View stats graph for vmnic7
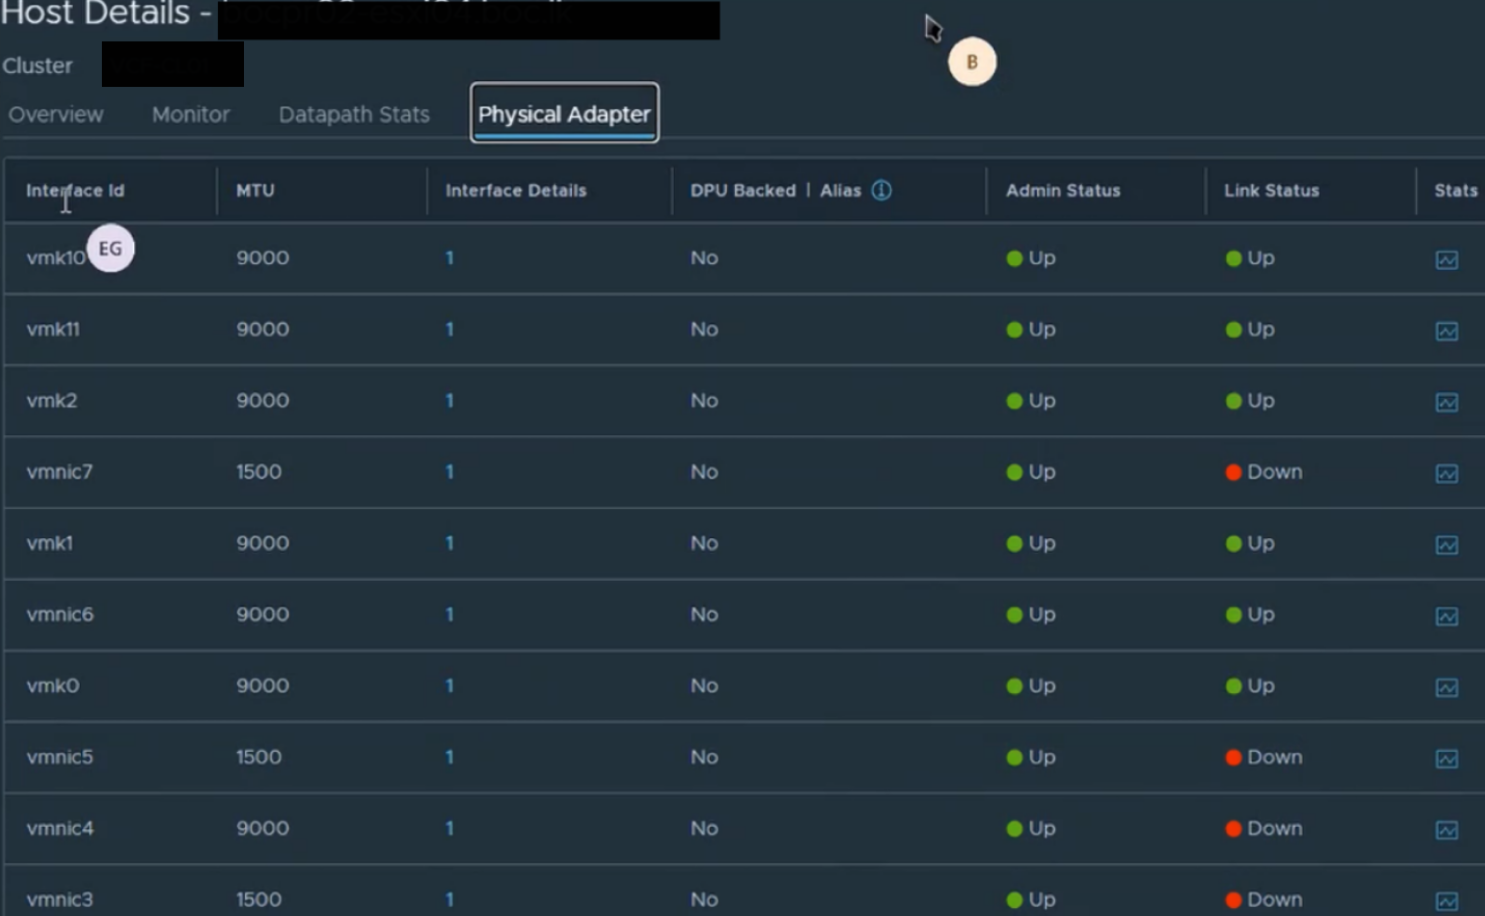This screenshot has width=1485, height=916. tap(1446, 474)
